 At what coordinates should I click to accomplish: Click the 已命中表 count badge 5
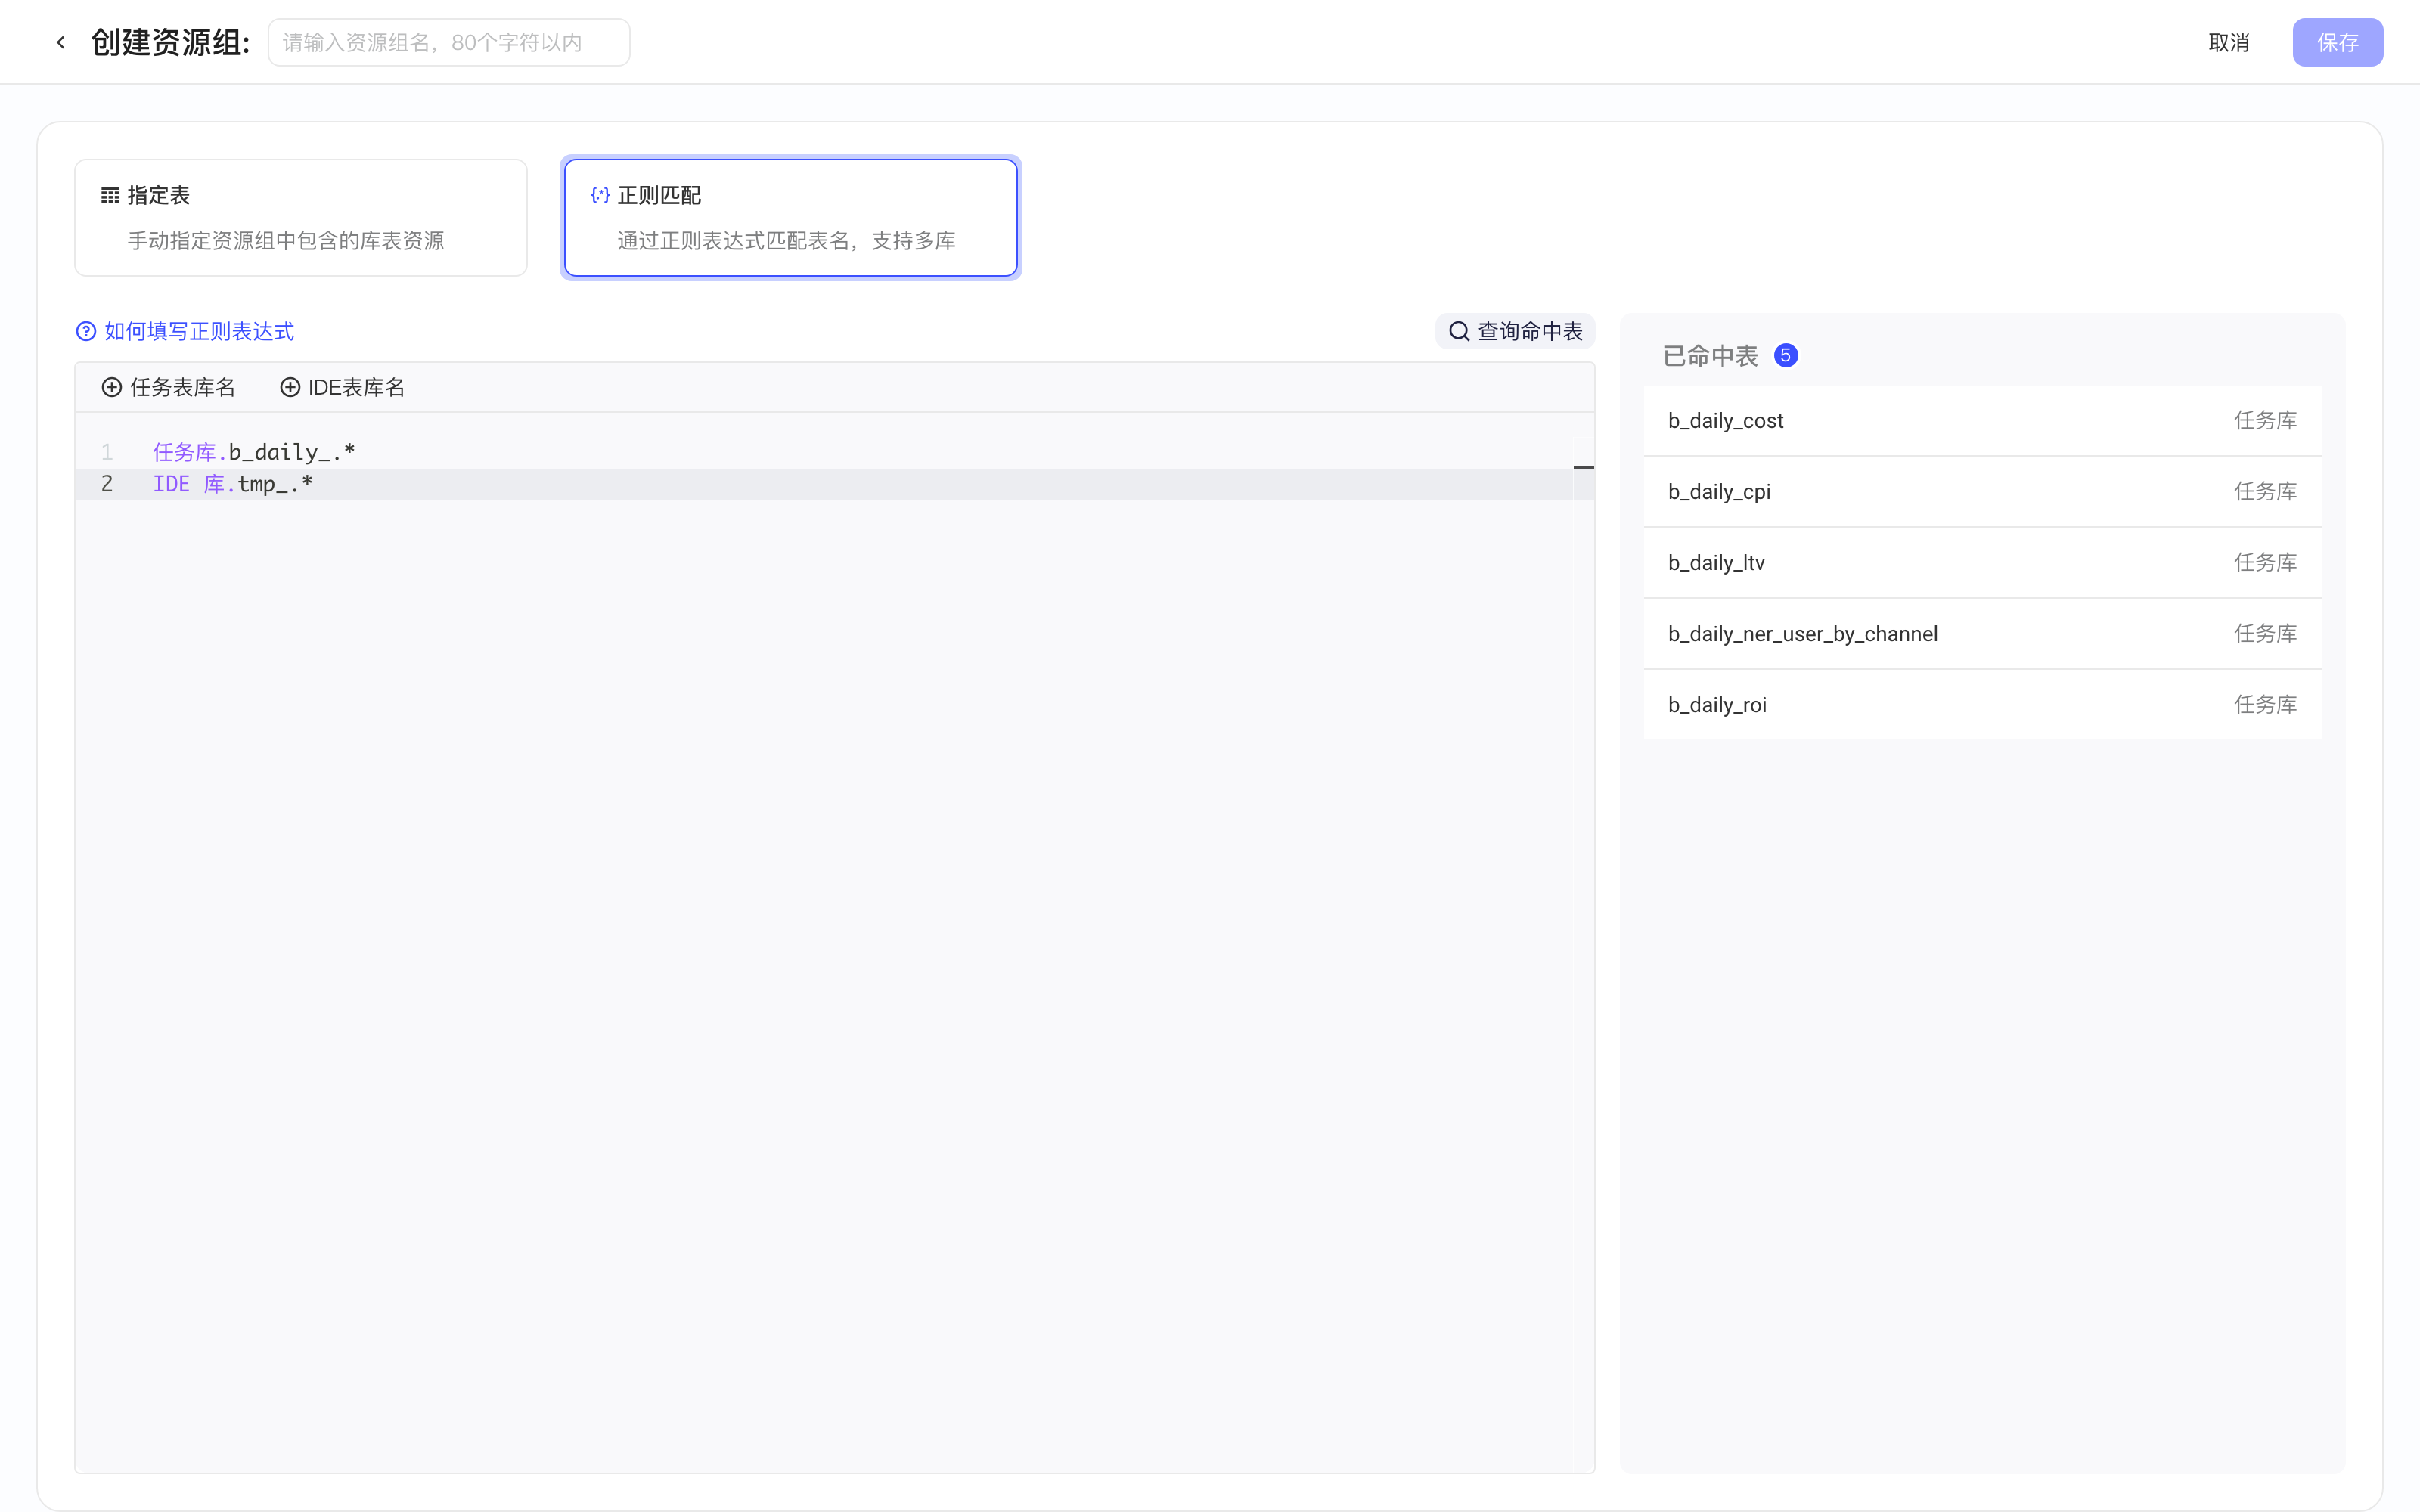pyautogui.click(x=1785, y=355)
